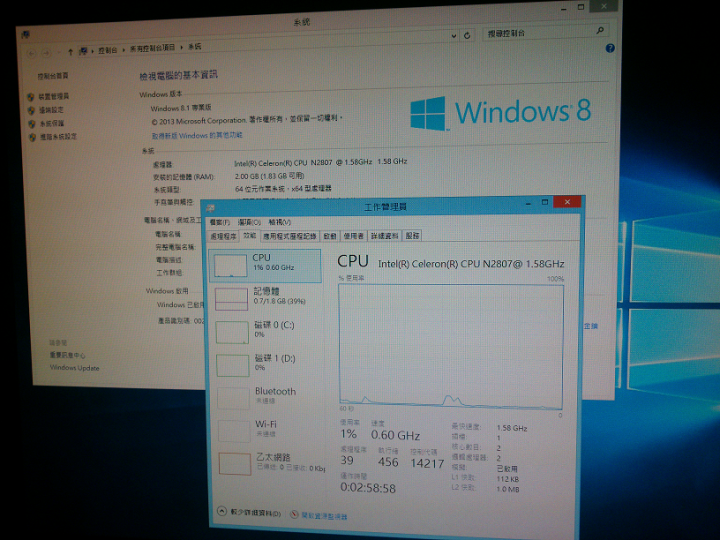The image size is (720, 540).
Task: Click the 0.60 GHz speed value
Action: (x=395, y=435)
